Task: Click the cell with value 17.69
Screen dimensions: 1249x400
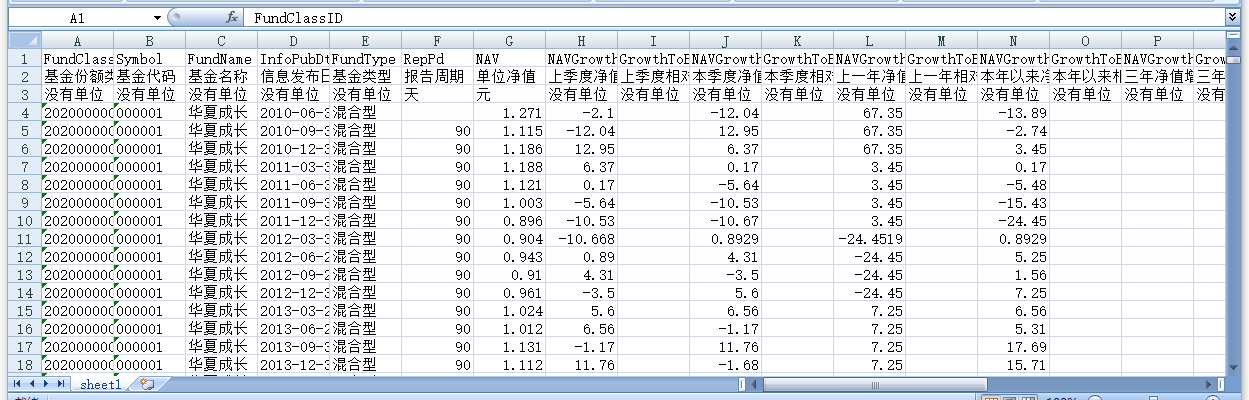Action: point(1014,347)
